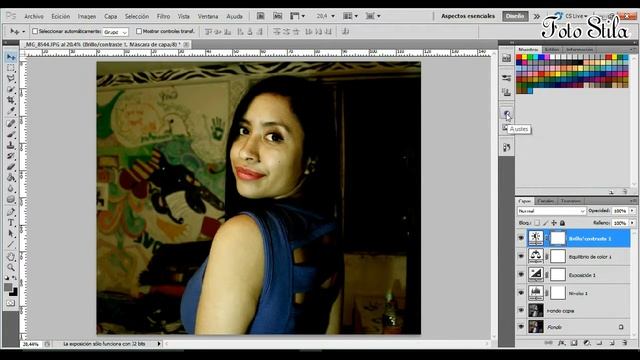
Task: Toggle Quick Mask mode icon
Action: [11, 303]
